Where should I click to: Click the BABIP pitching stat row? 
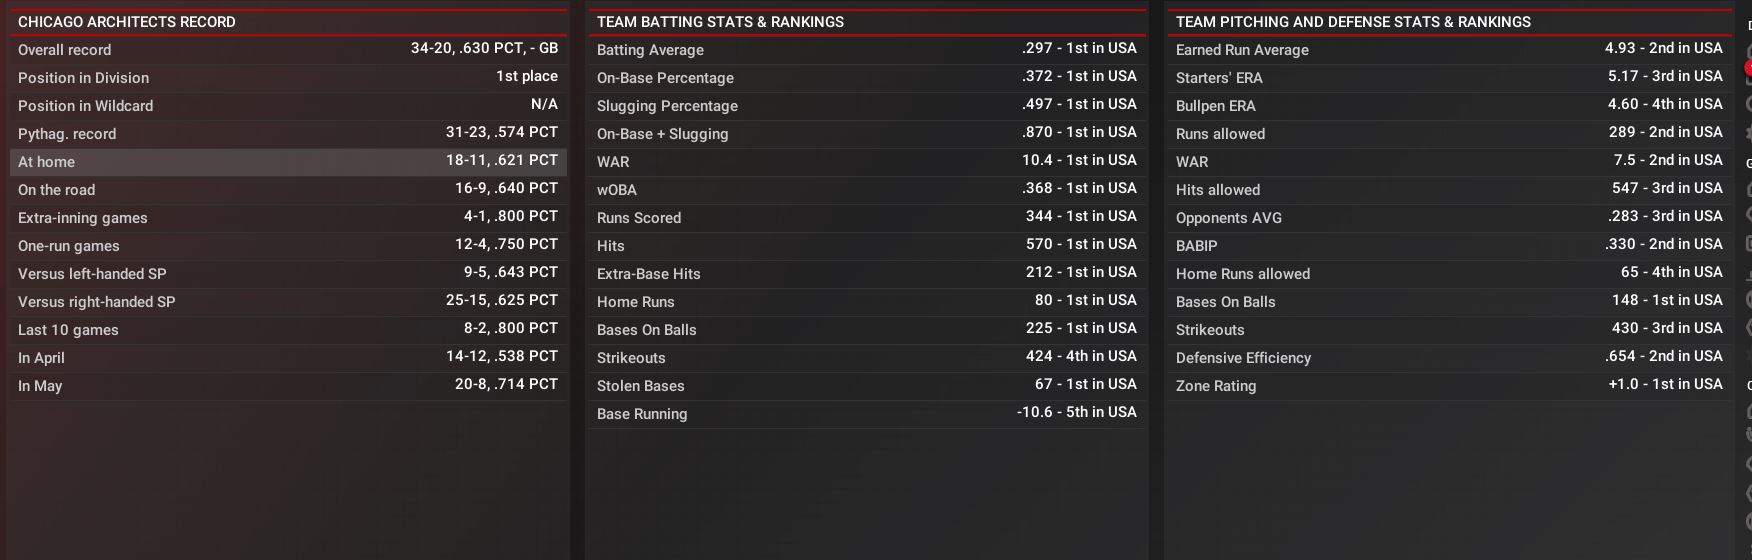[x=1448, y=246]
